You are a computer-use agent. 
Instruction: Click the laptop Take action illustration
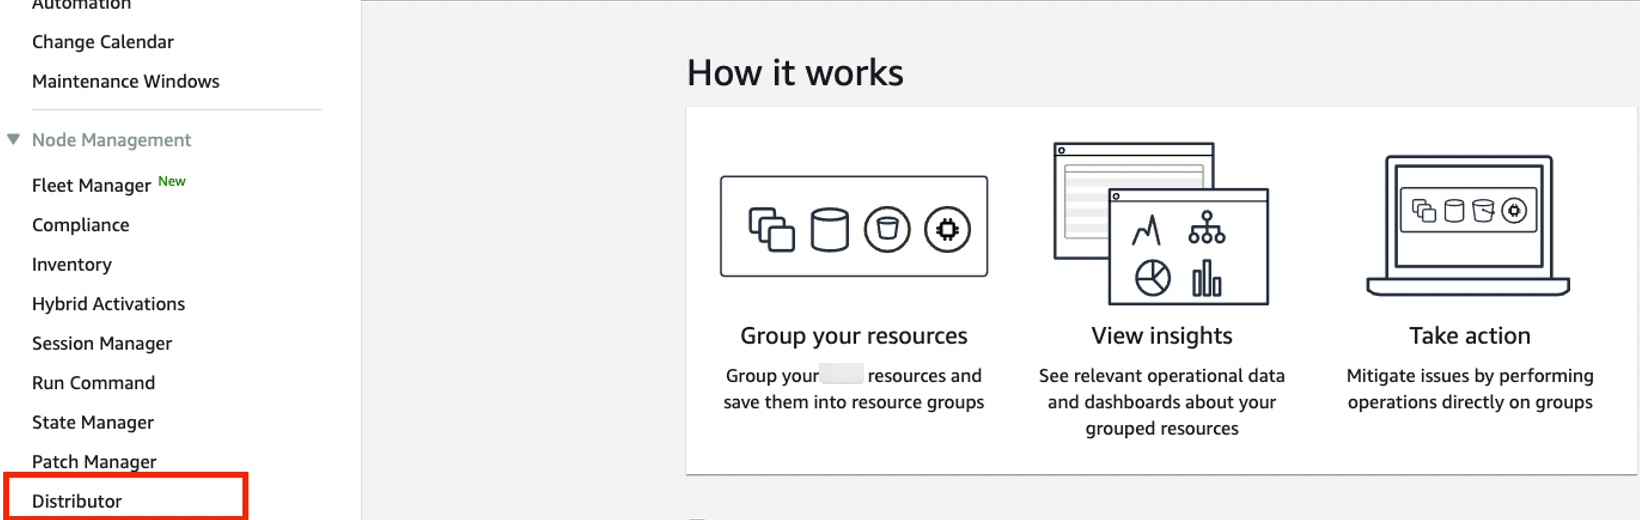click(1468, 226)
